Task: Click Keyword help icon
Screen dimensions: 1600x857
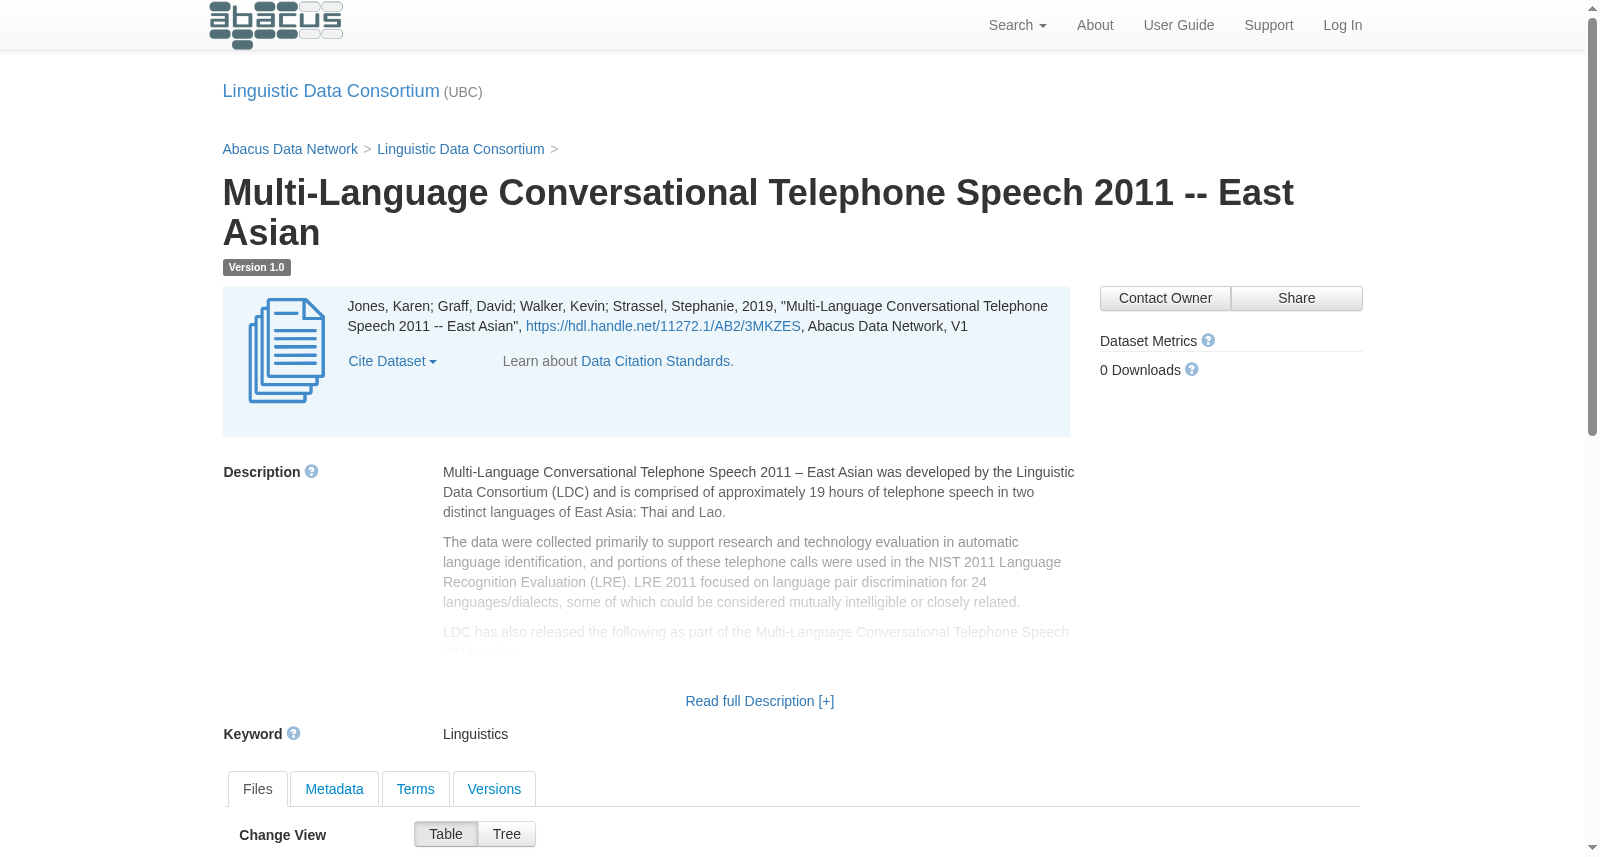Action: (294, 733)
